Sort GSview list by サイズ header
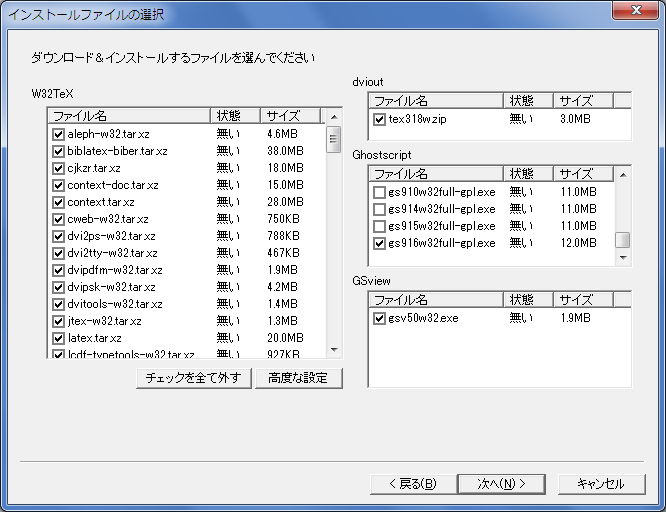 (x=583, y=300)
